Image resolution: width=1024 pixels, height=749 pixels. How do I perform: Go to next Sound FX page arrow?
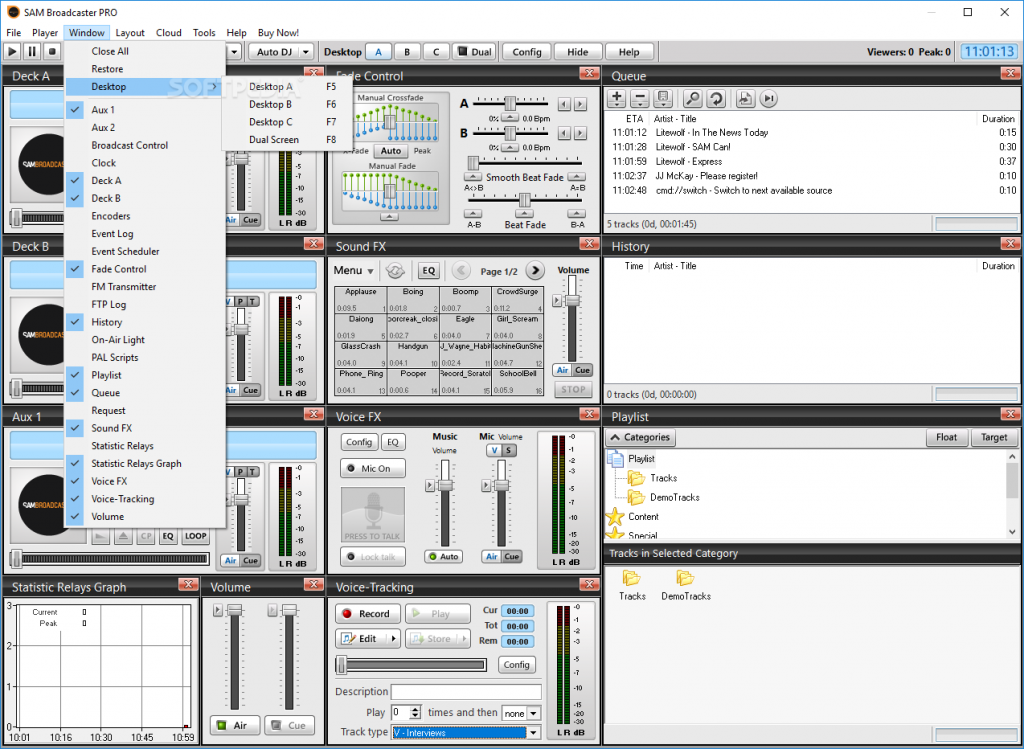(x=535, y=270)
